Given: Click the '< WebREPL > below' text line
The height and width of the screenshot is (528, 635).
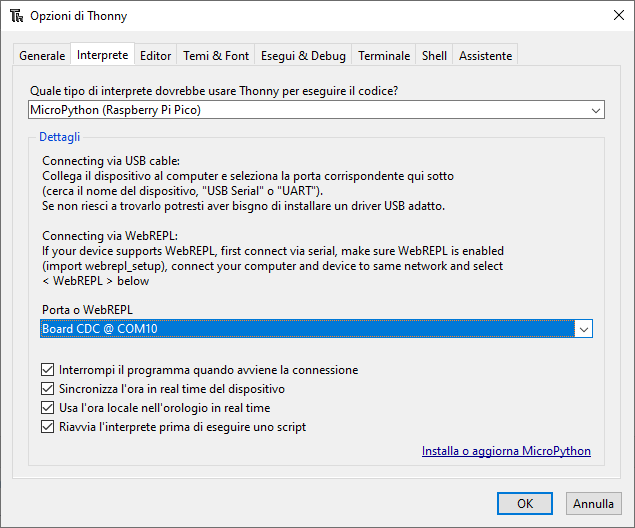Looking at the screenshot, I should [x=96, y=281].
